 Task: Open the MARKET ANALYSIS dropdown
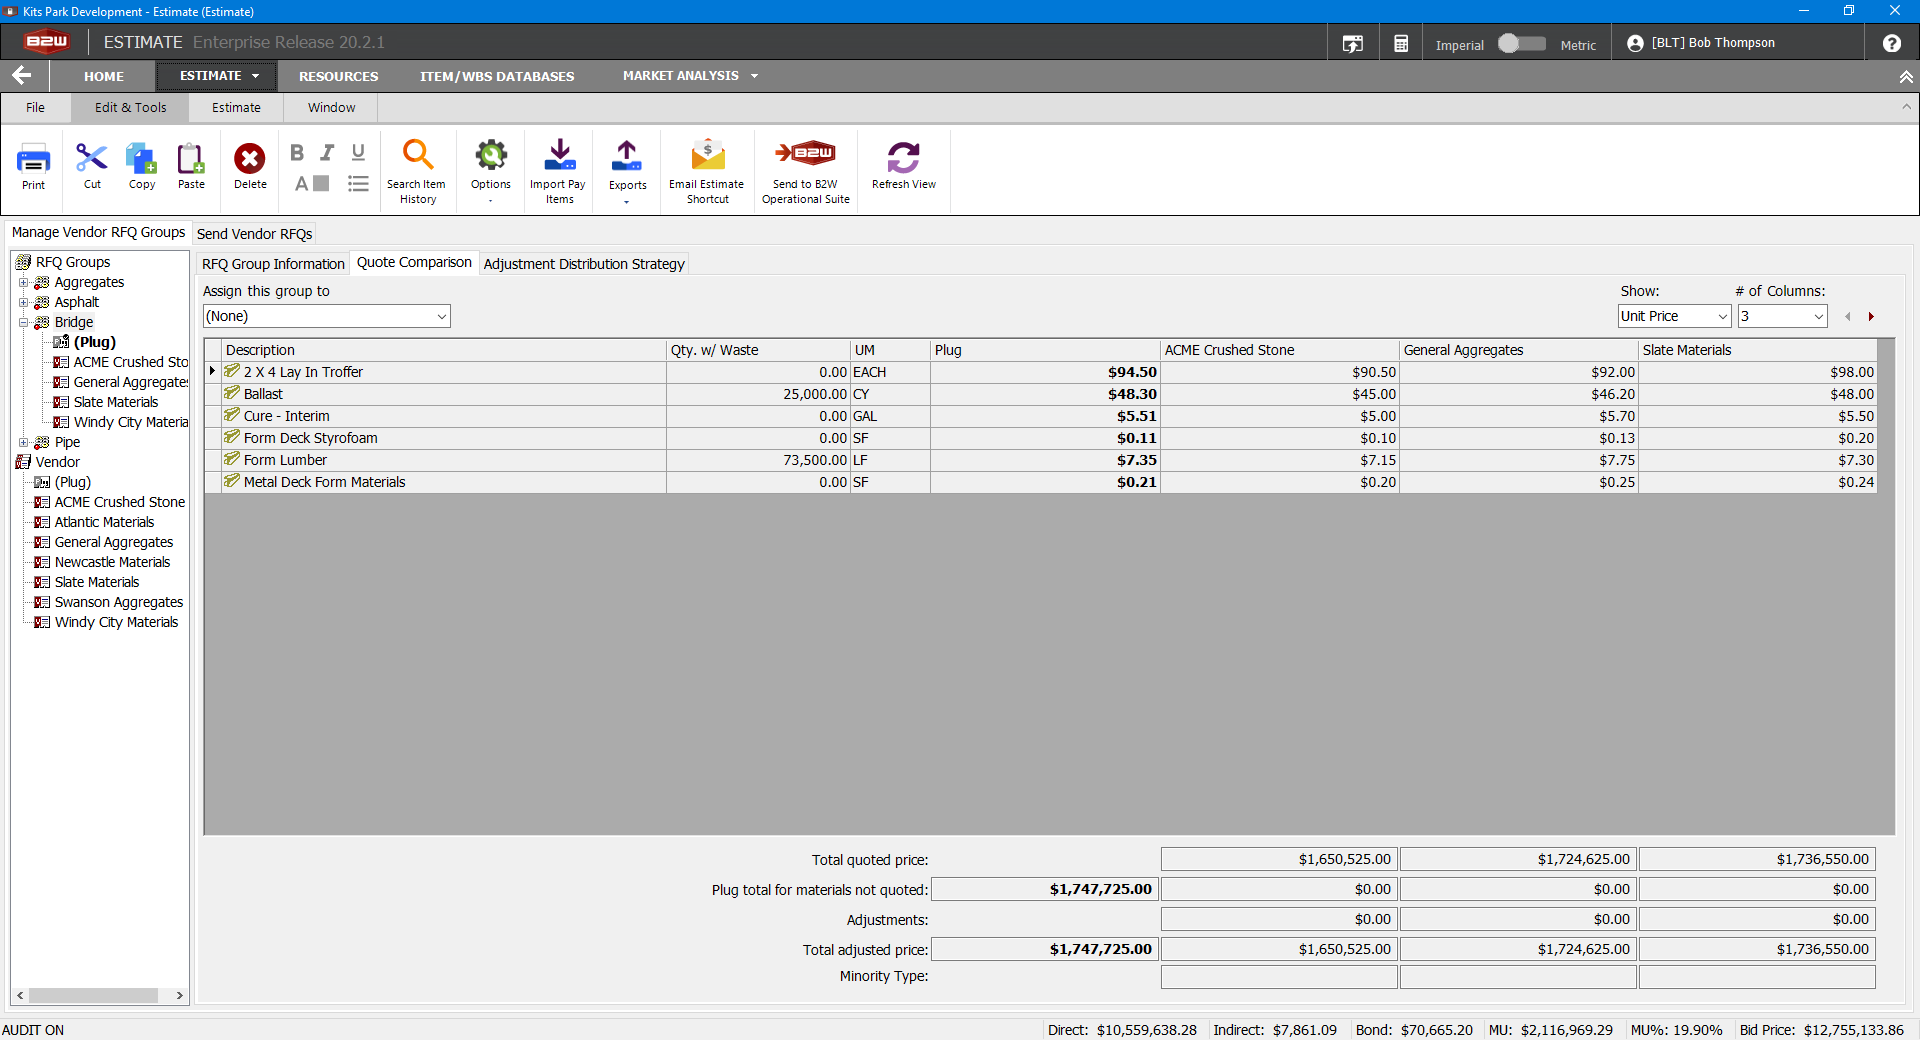[690, 76]
